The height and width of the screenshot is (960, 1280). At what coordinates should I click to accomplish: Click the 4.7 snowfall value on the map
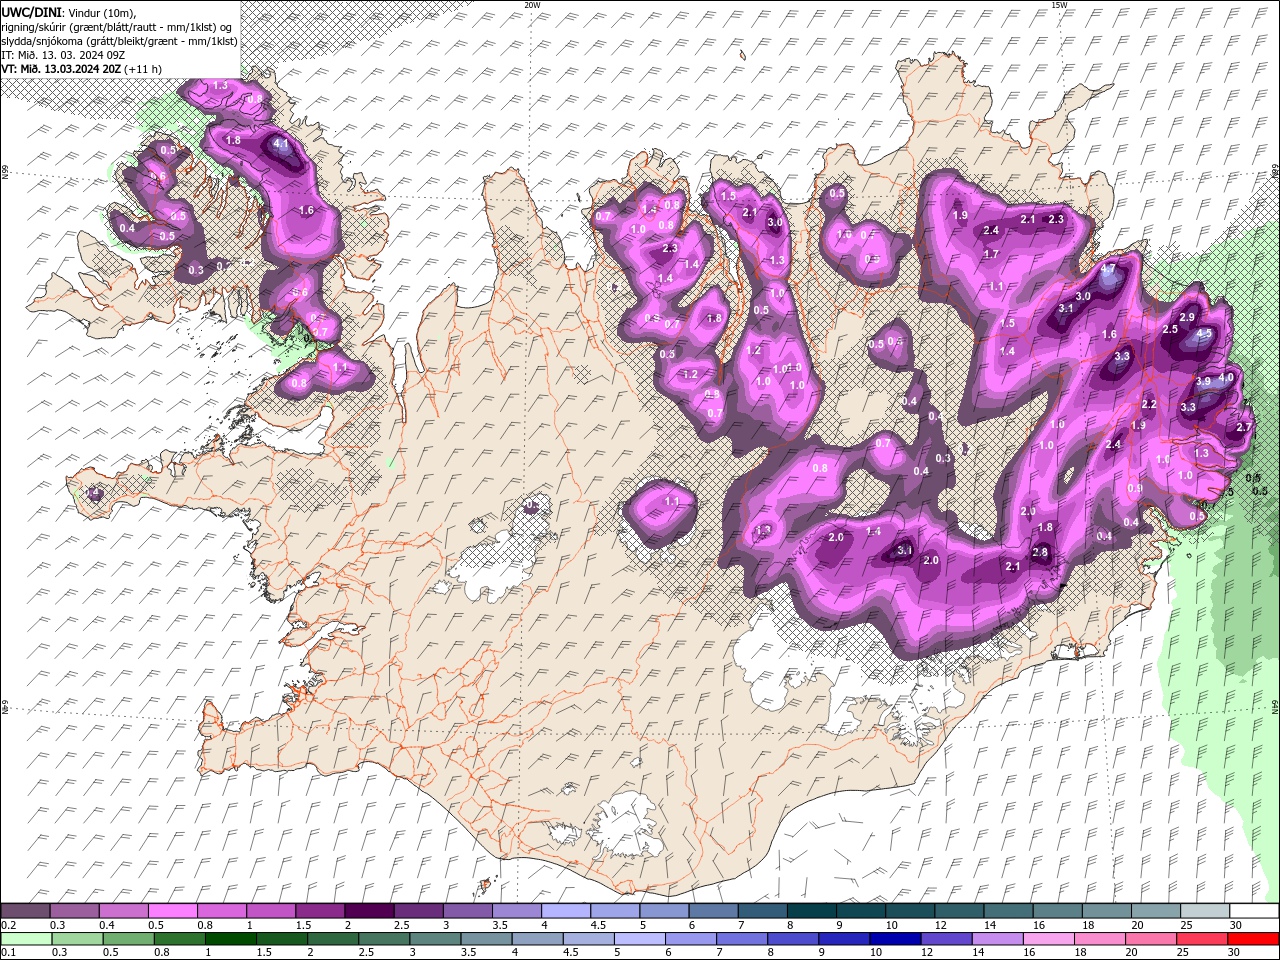[x=1108, y=270]
